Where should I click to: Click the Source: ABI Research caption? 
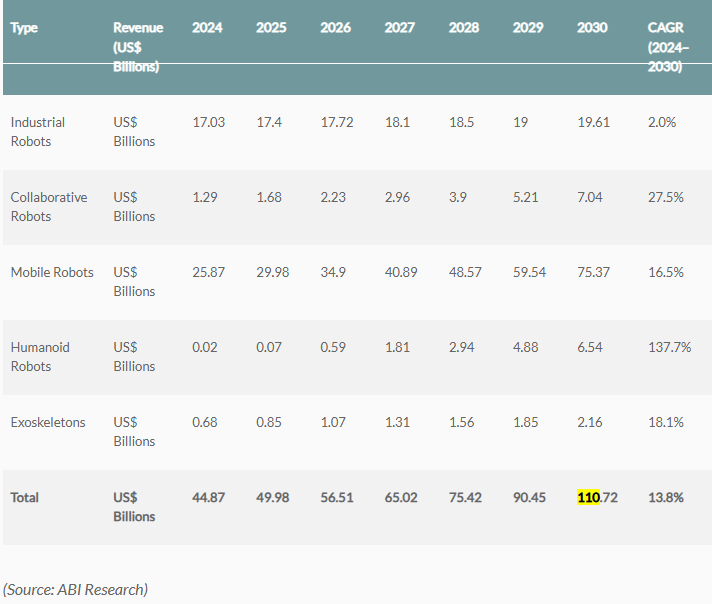[75, 589]
